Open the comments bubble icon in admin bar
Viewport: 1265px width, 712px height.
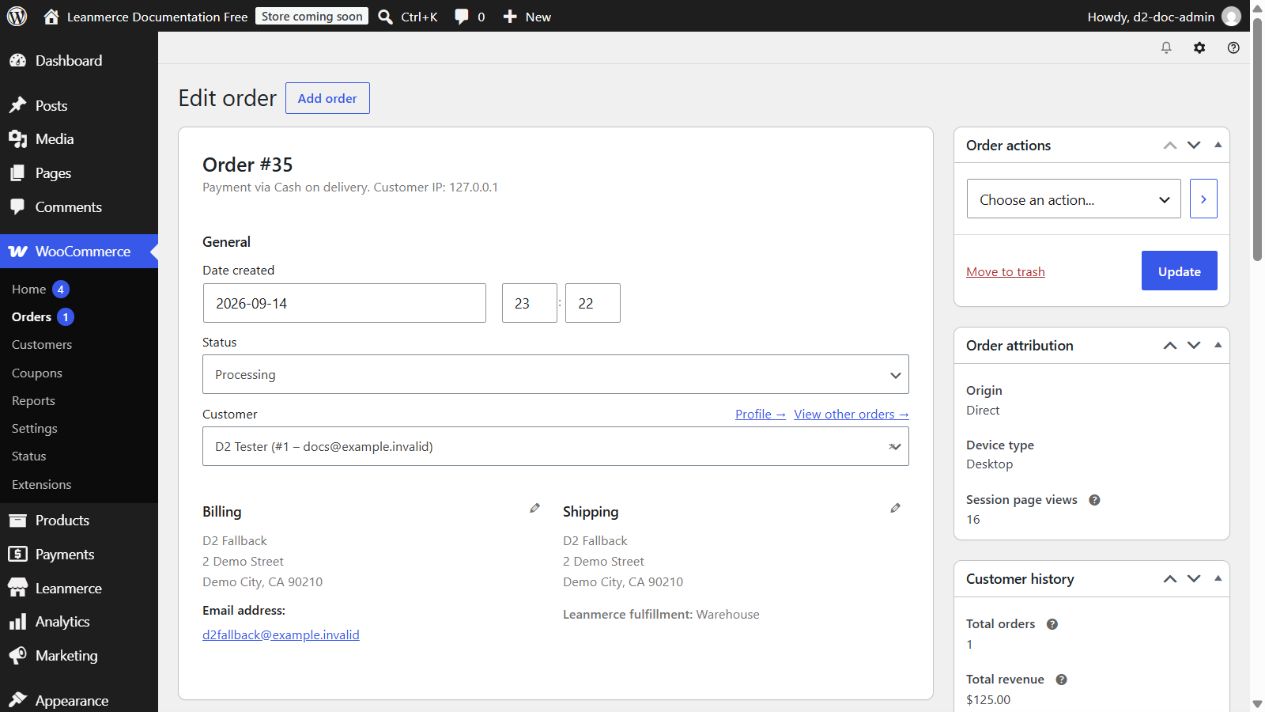pyautogui.click(x=462, y=16)
